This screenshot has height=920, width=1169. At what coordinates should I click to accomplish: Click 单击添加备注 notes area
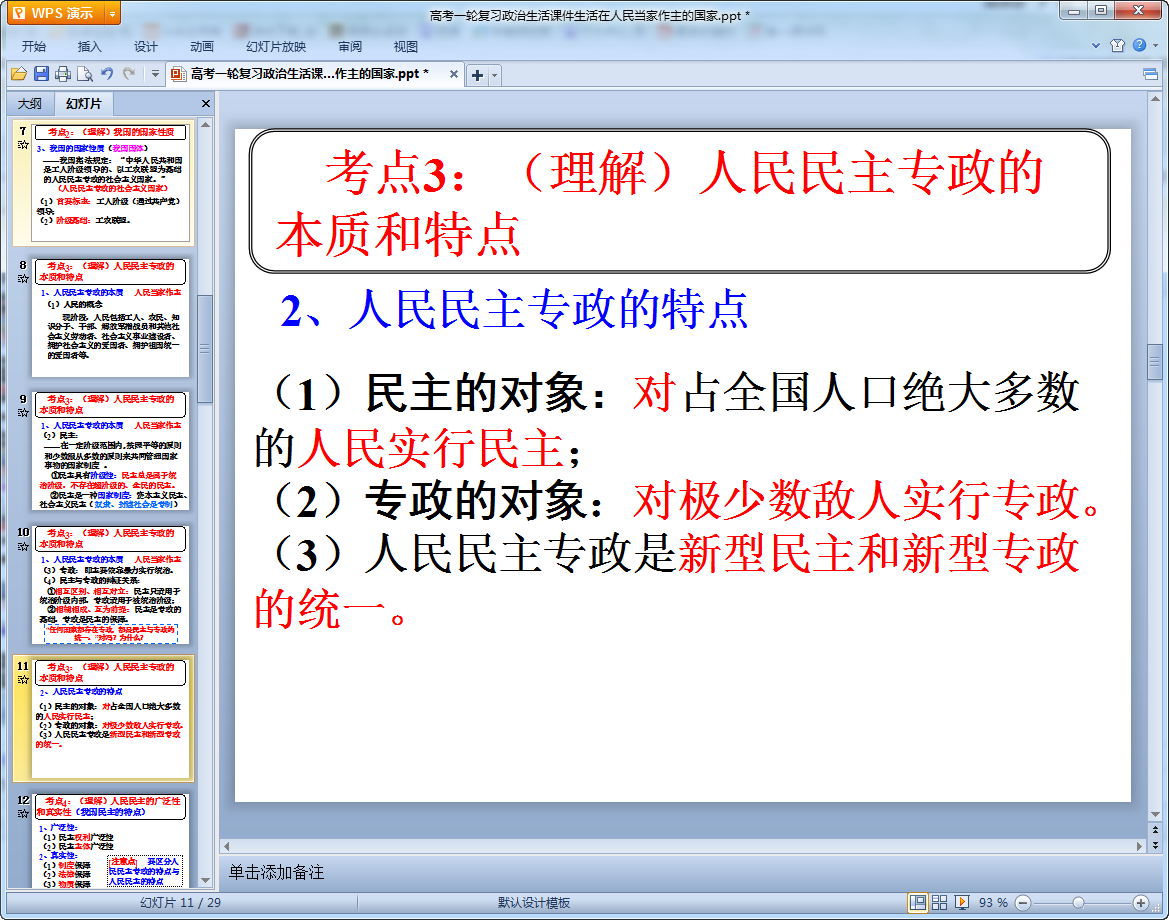276,872
